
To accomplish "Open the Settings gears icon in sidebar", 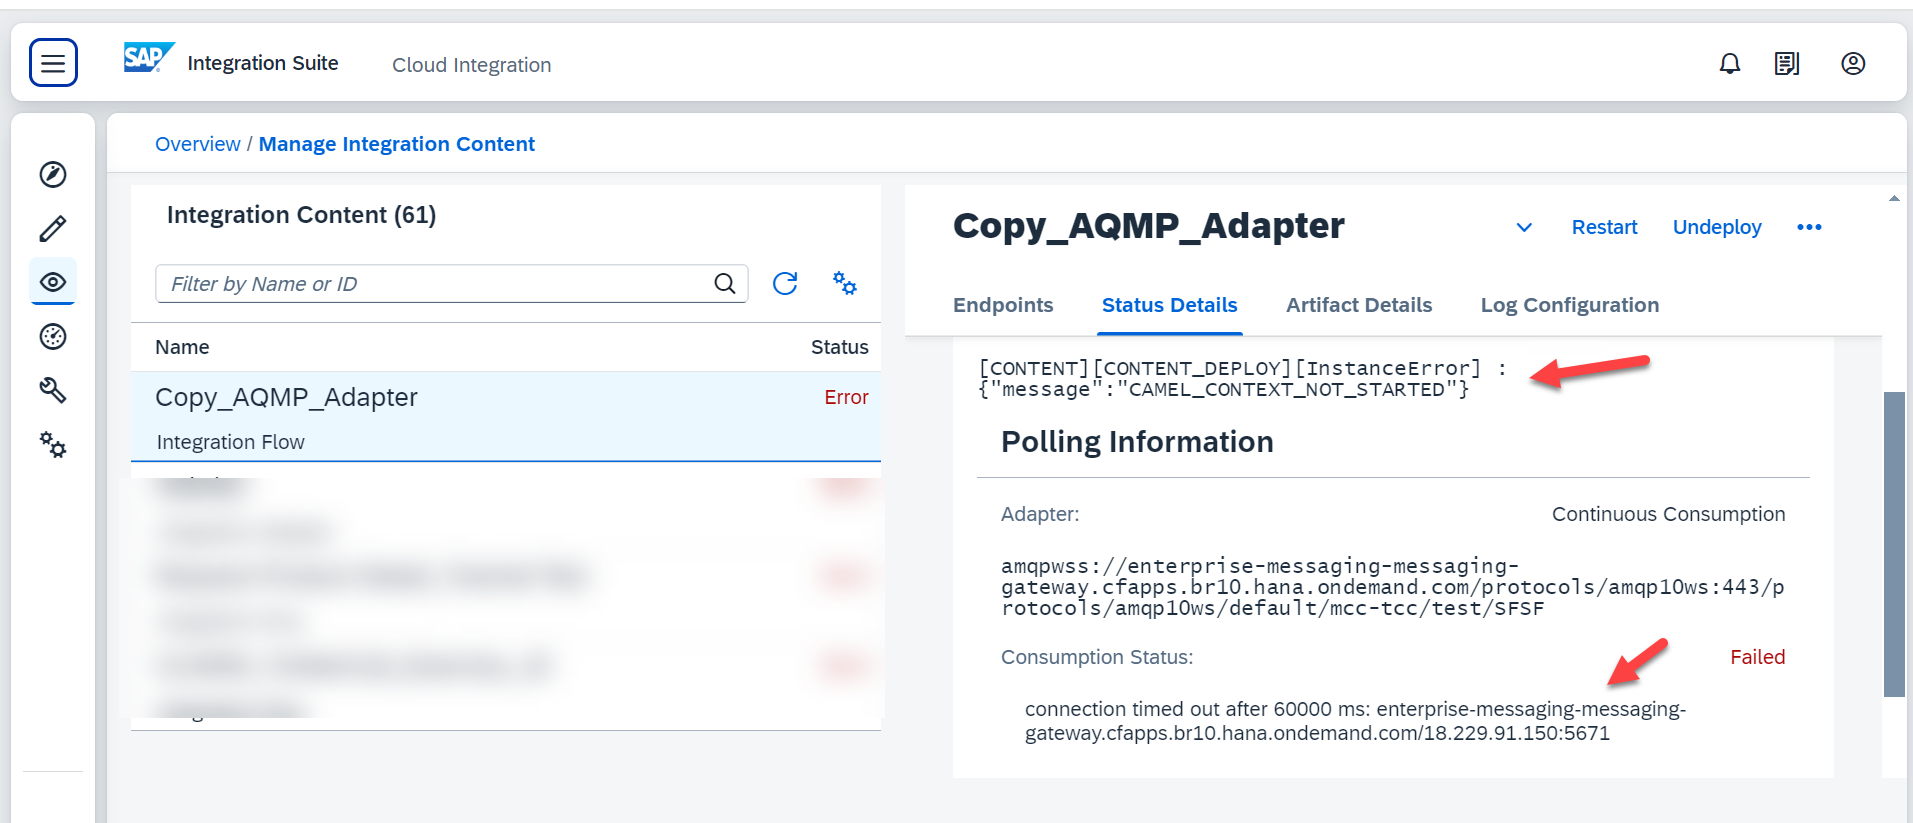I will [53, 444].
